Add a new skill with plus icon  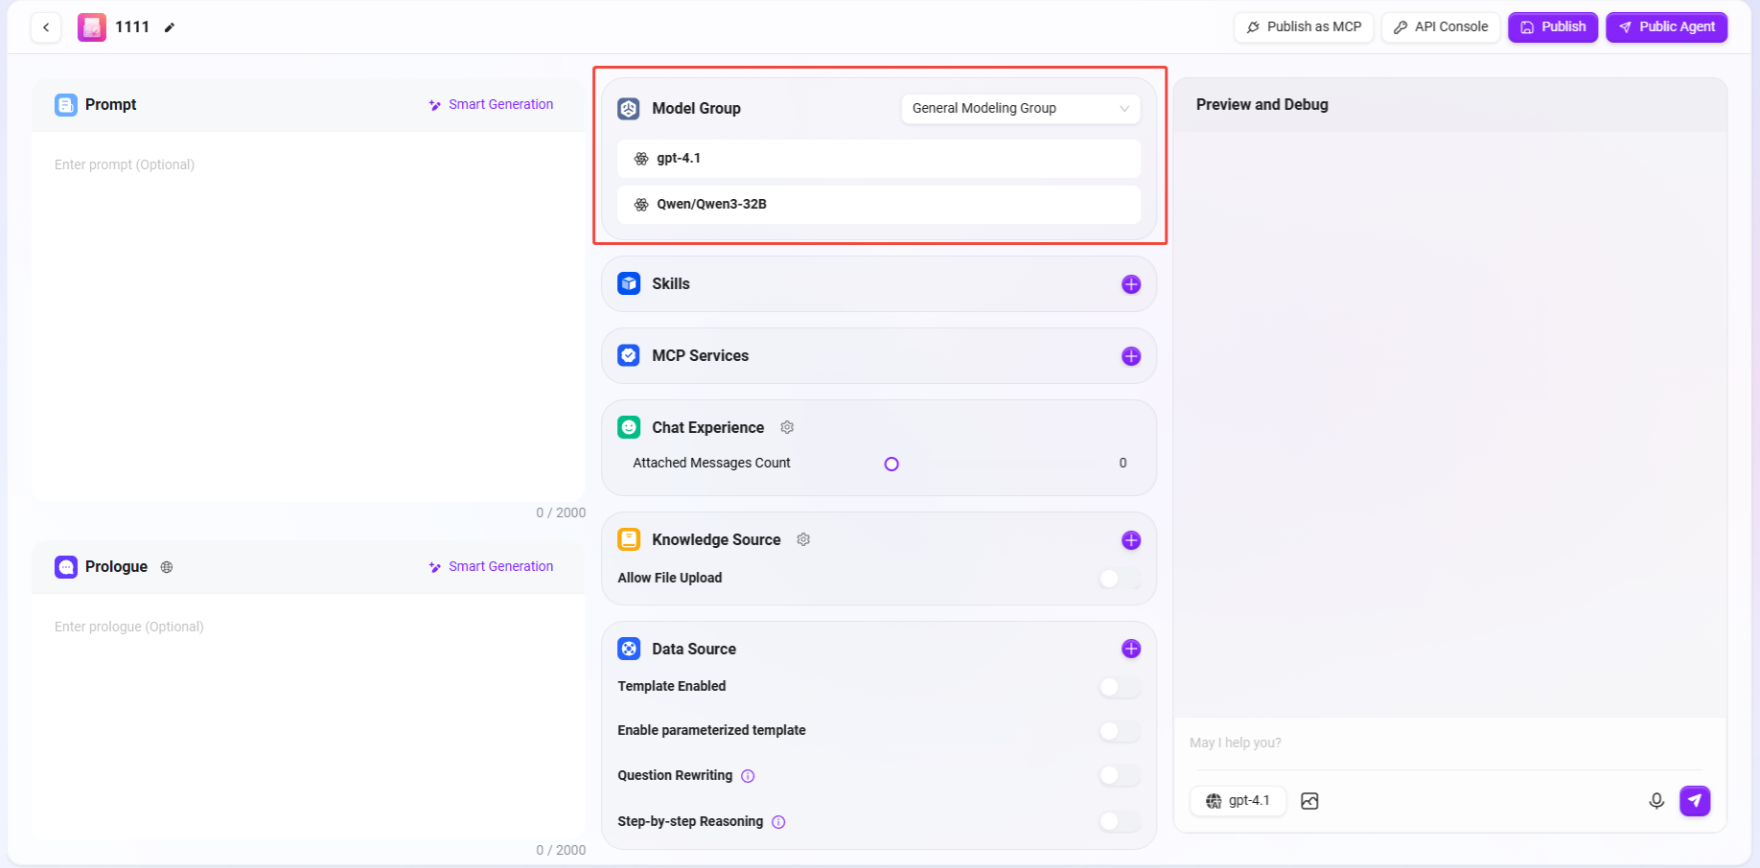click(x=1130, y=284)
